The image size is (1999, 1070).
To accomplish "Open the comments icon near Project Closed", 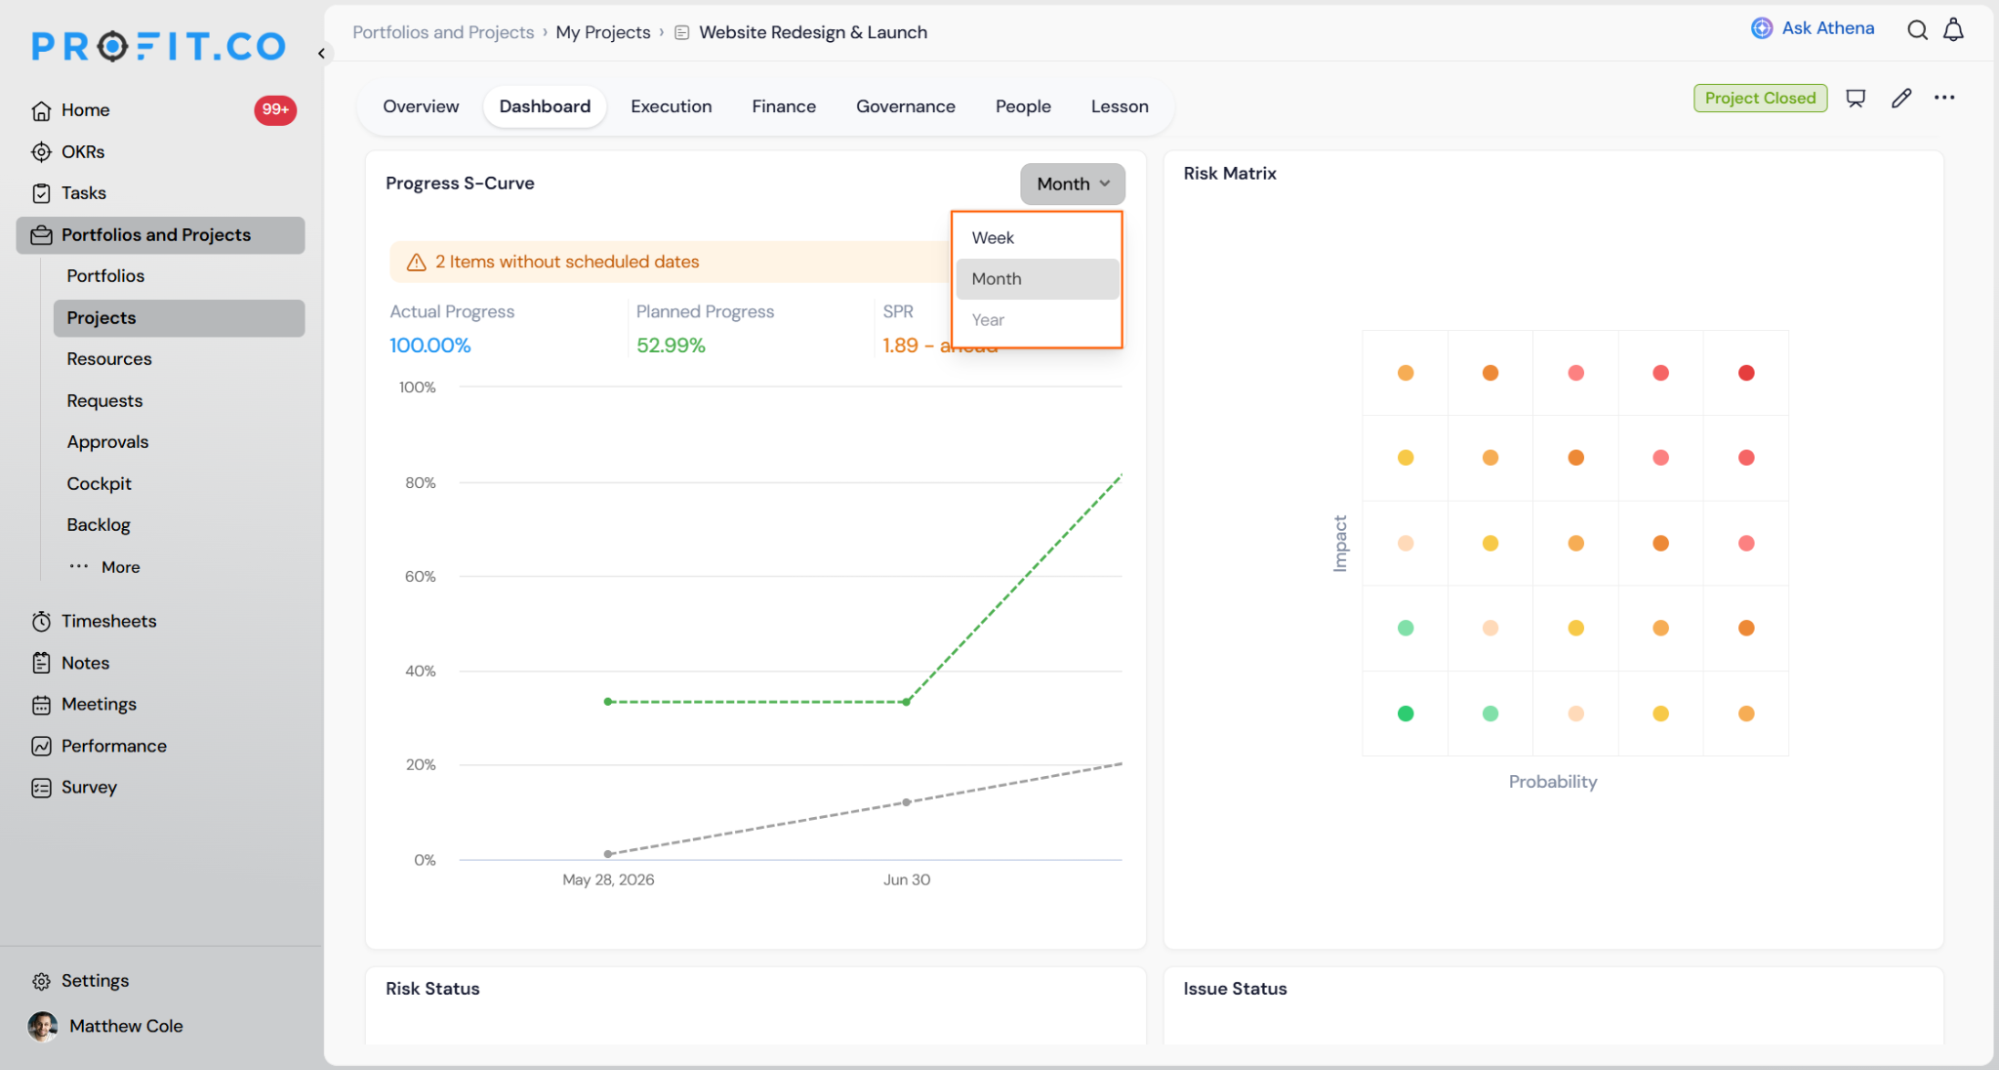I will click(x=1856, y=98).
